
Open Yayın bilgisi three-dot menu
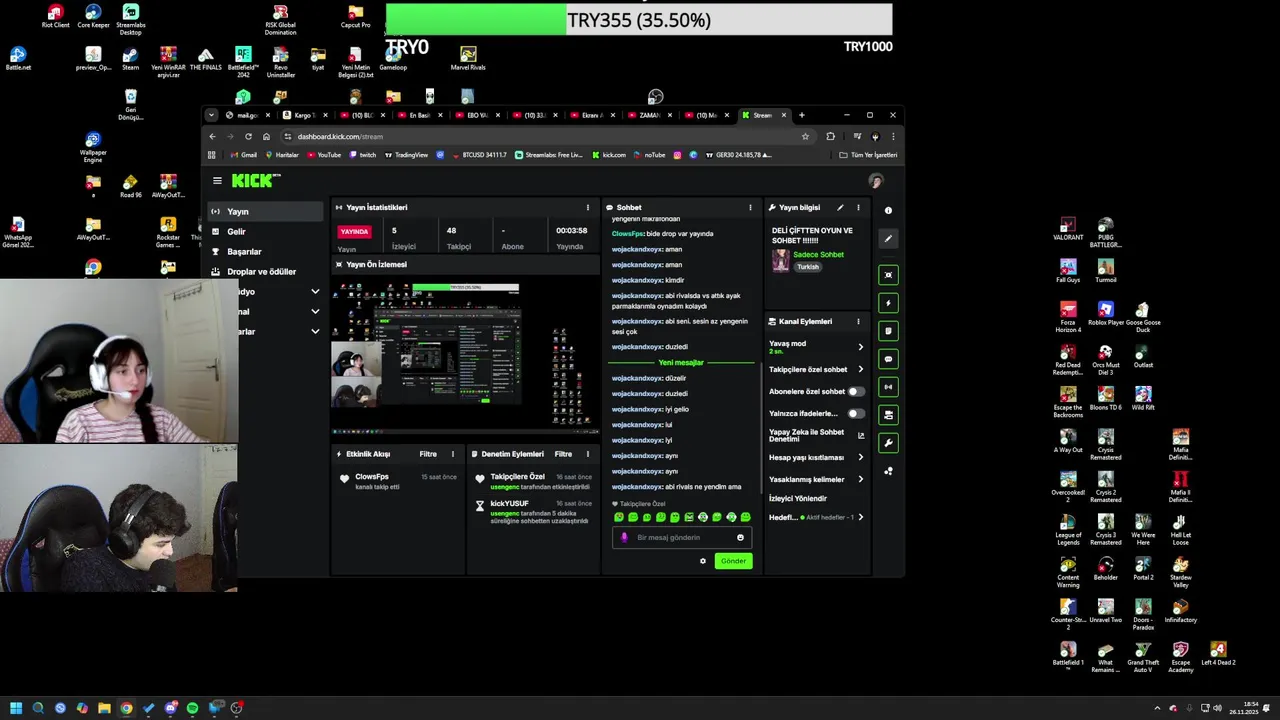tap(858, 208)
